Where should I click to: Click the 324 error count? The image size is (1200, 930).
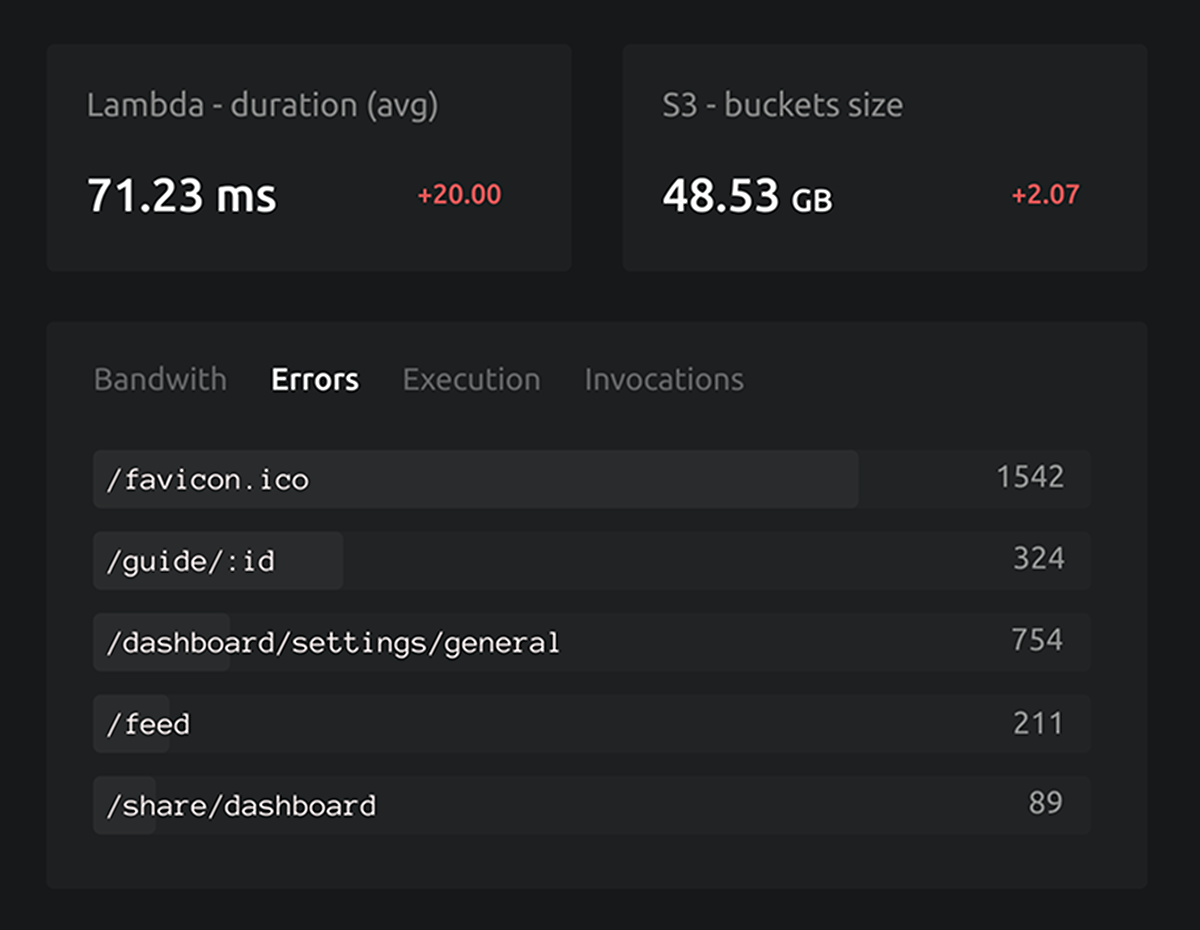(1038, 559)
